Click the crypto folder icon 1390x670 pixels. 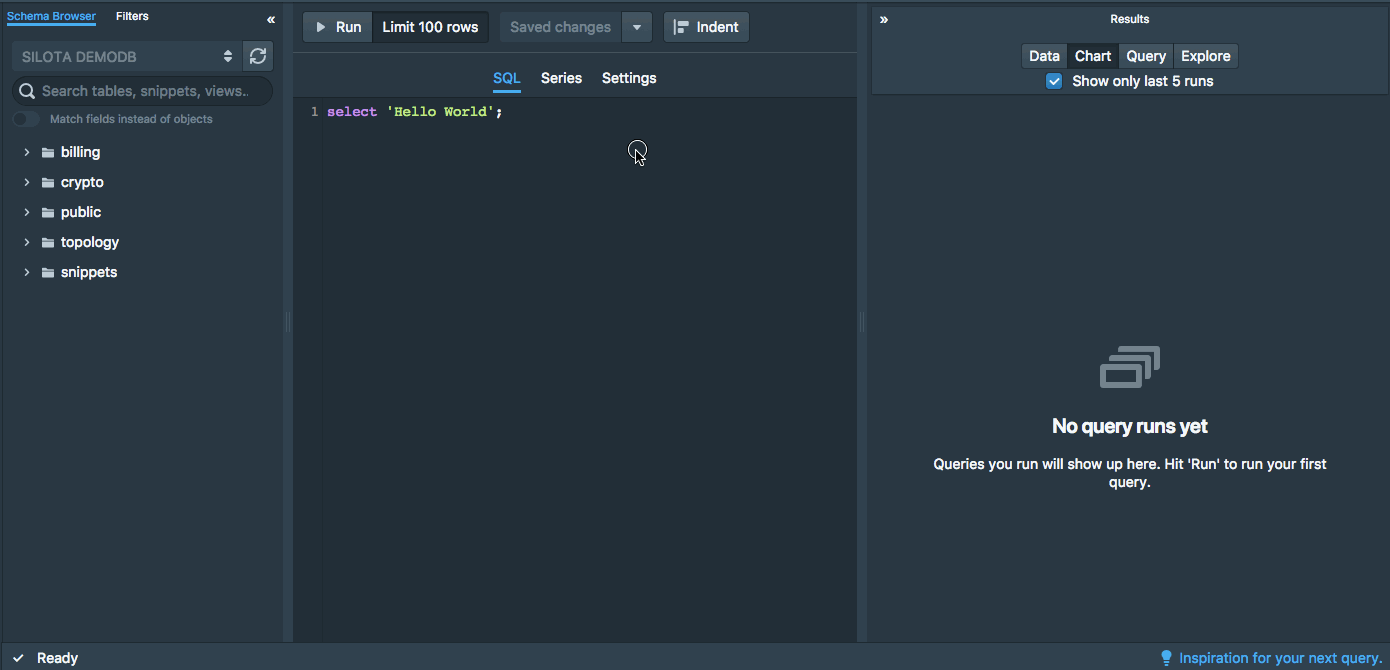click(x=48, y=183)
